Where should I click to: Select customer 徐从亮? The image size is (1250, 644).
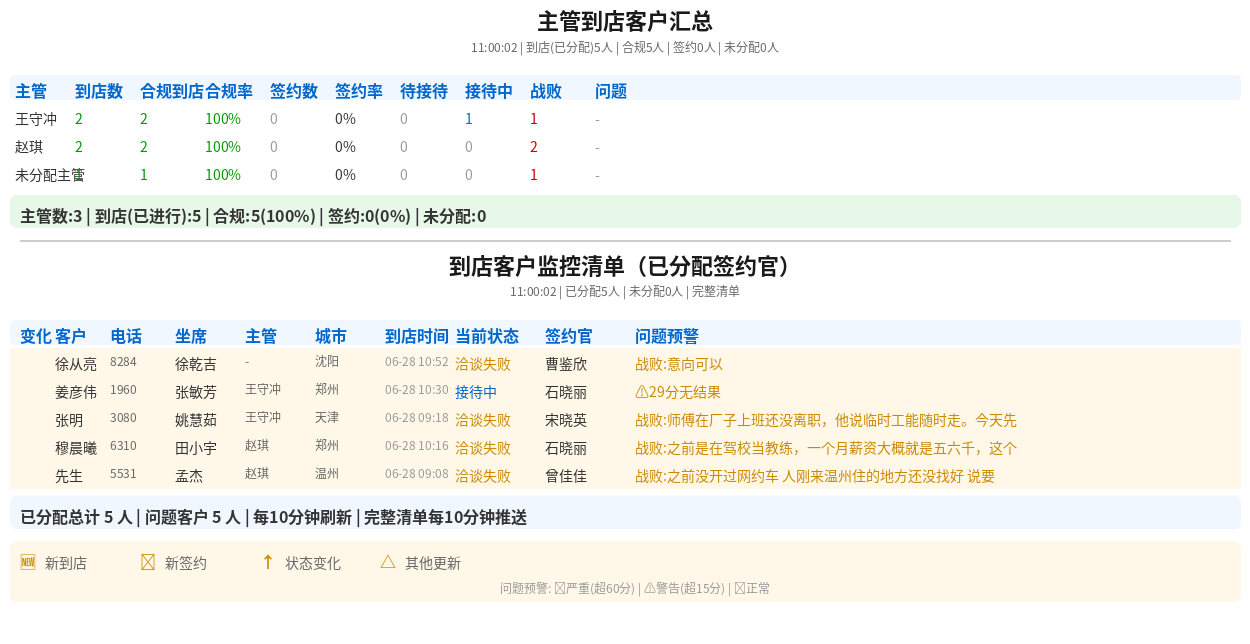[76, 364]
